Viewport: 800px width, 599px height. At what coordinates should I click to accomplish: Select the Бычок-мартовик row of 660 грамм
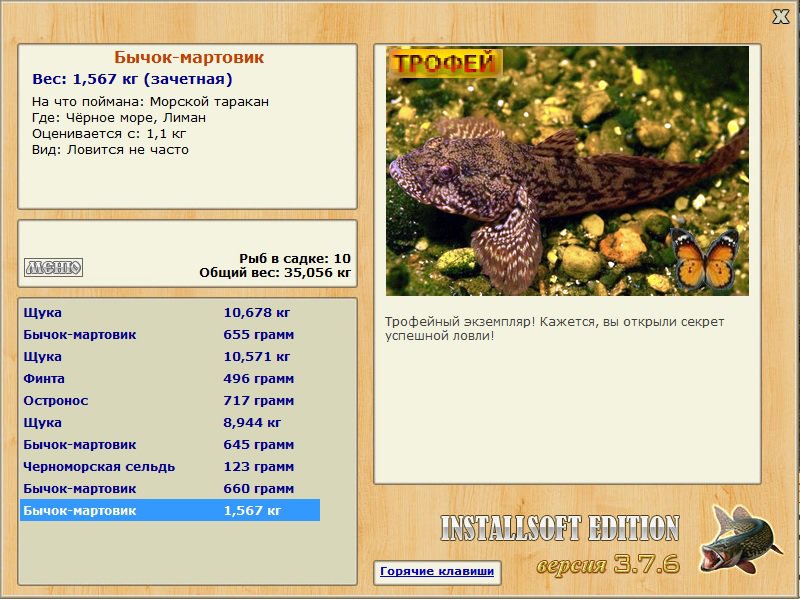tap(170, 488)
